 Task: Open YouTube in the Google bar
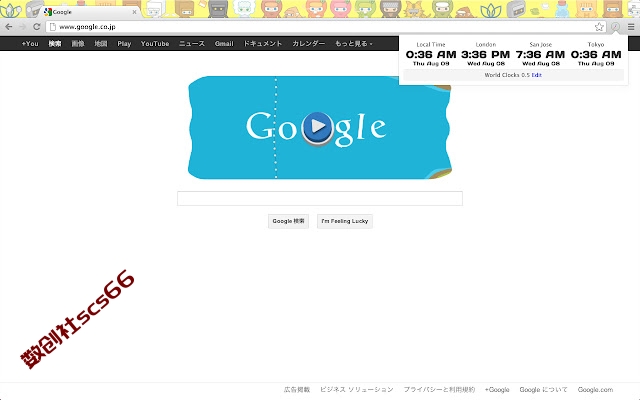point(155,44)
